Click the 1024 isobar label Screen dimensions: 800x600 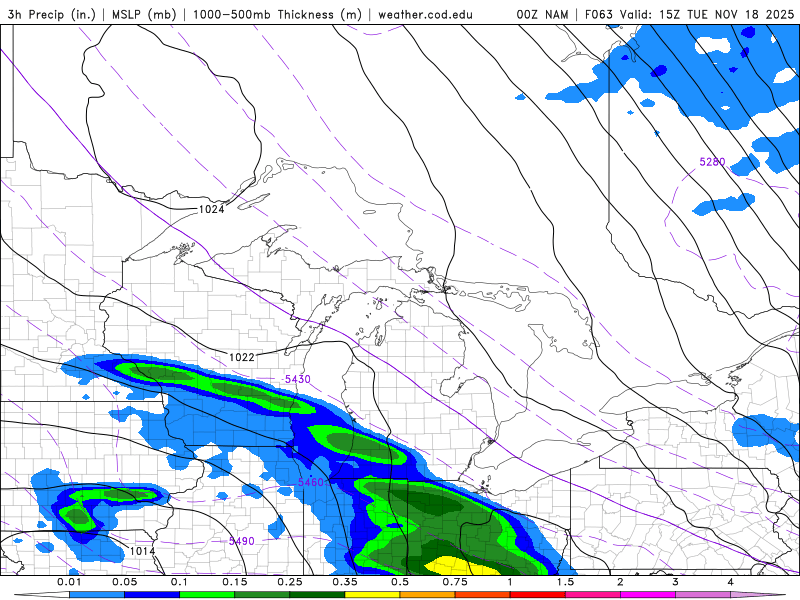point(211,209)
